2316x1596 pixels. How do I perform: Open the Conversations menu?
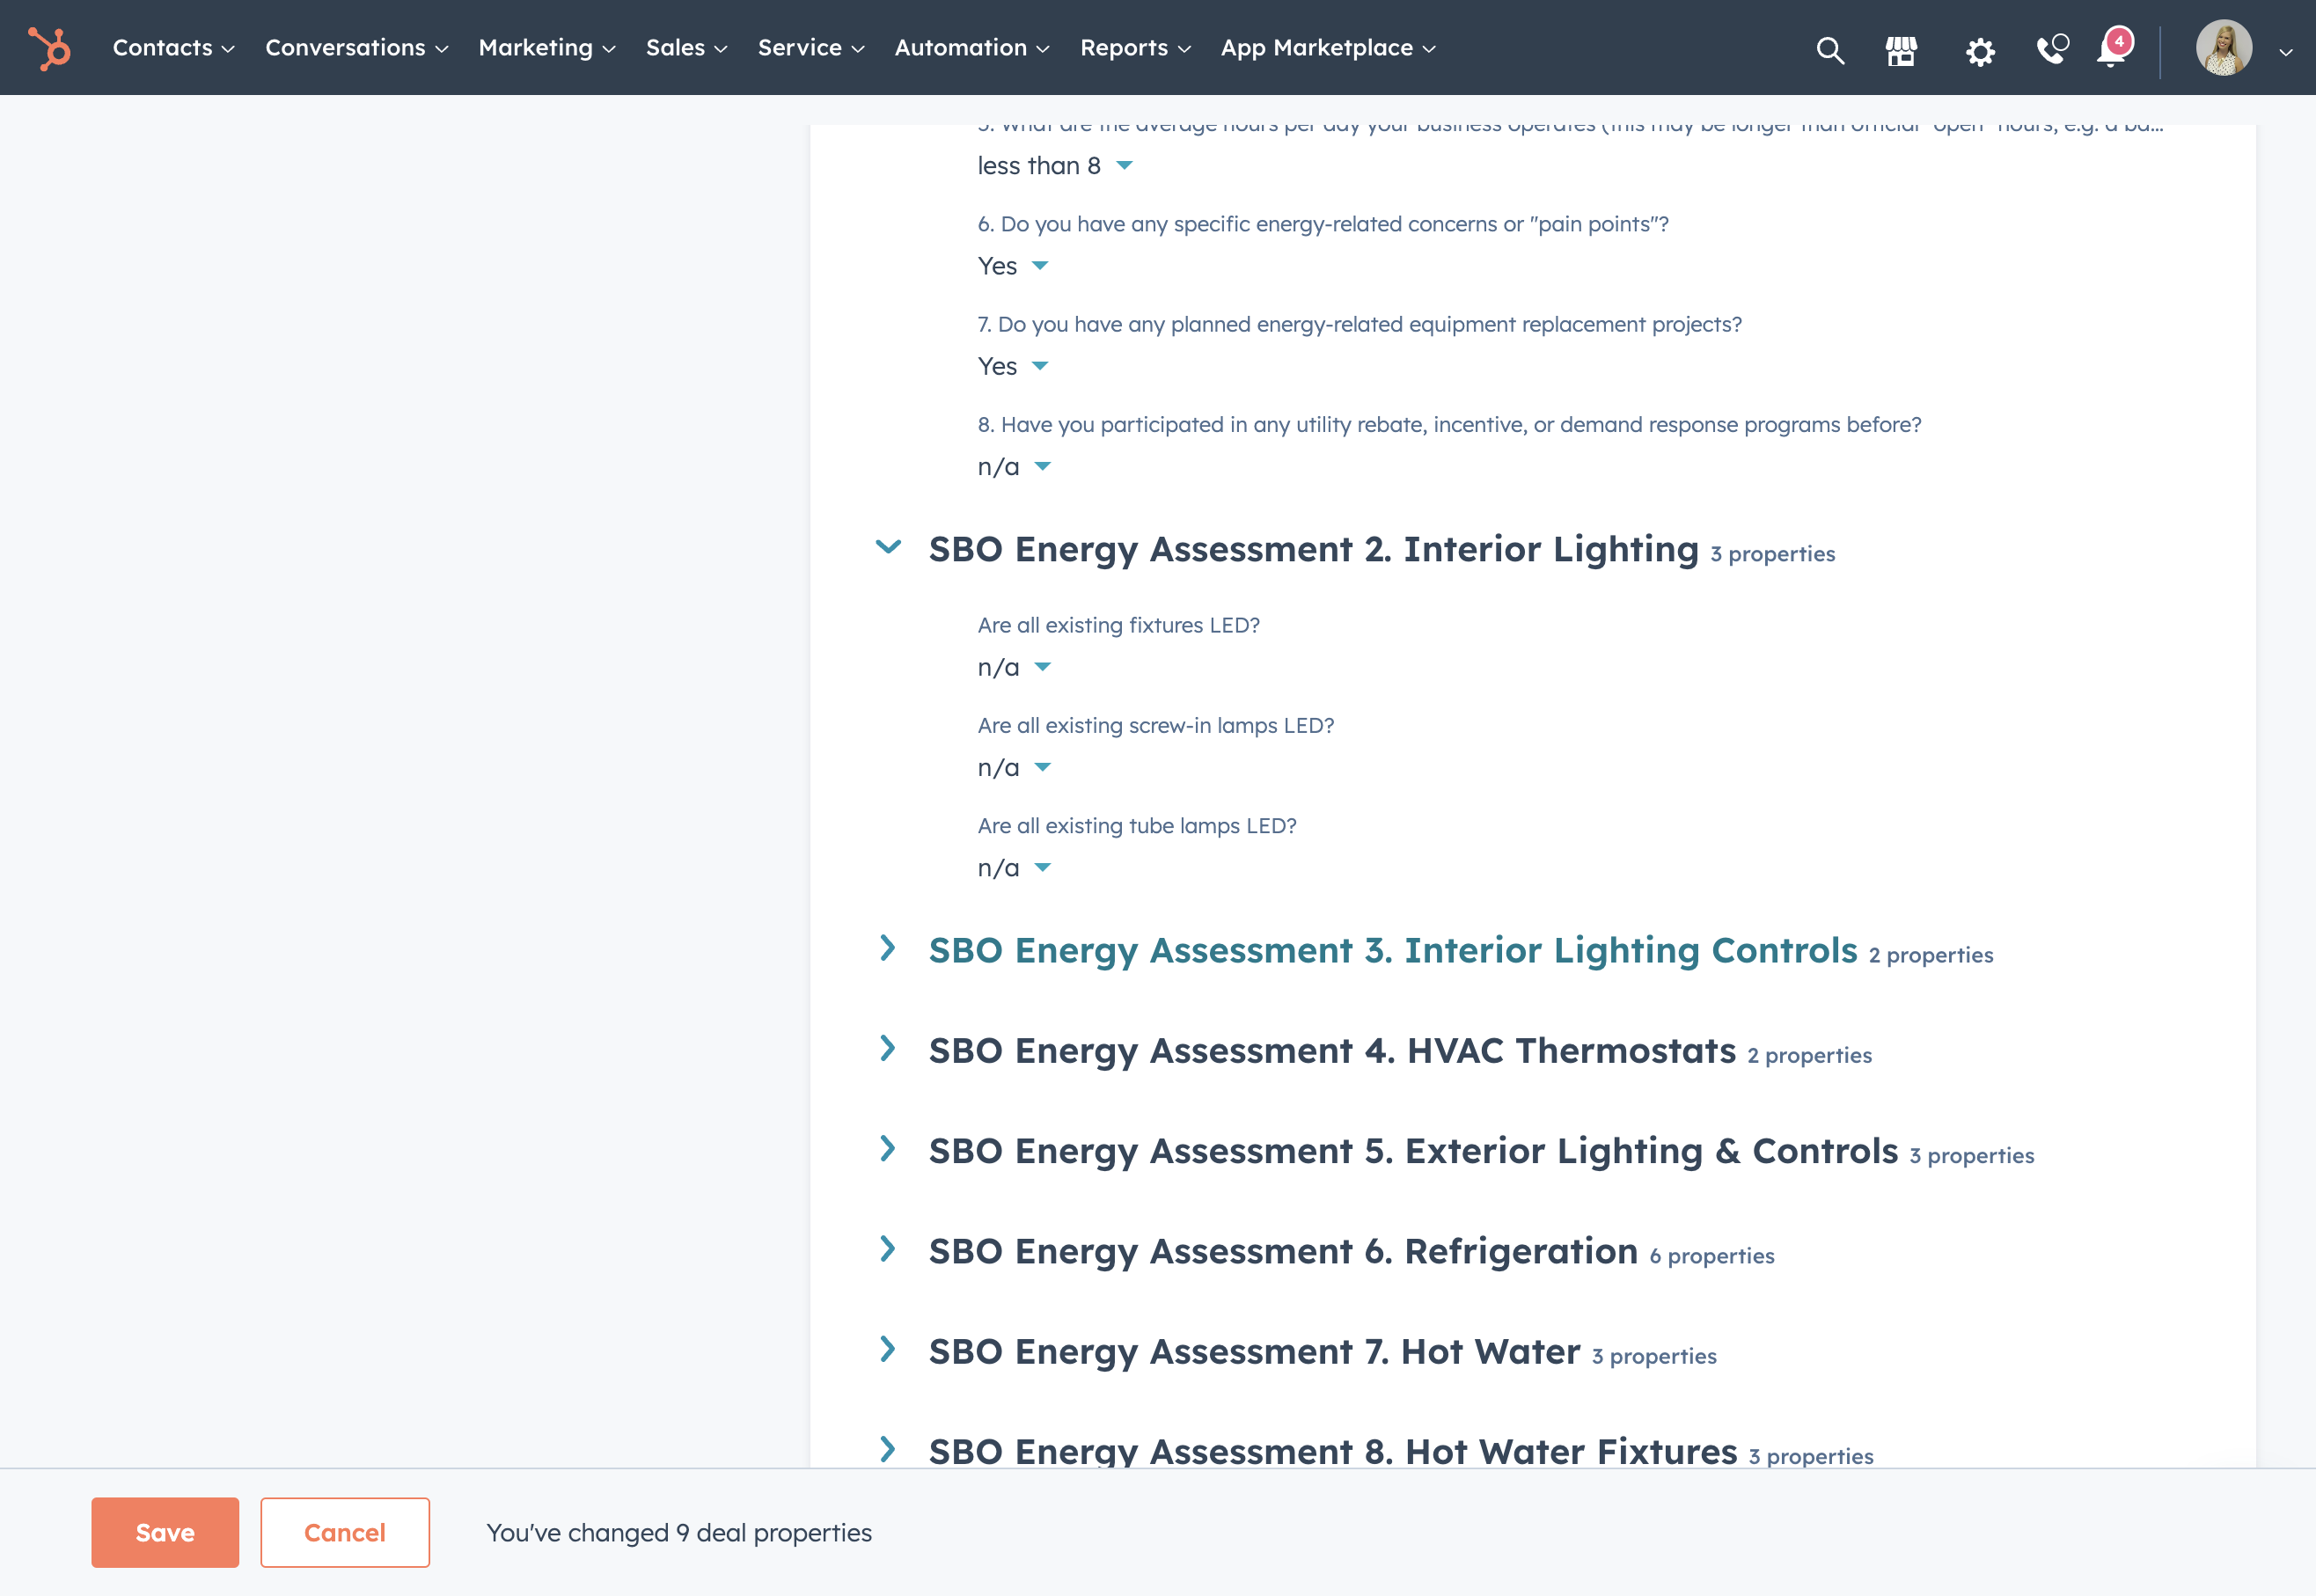[357, 48]
